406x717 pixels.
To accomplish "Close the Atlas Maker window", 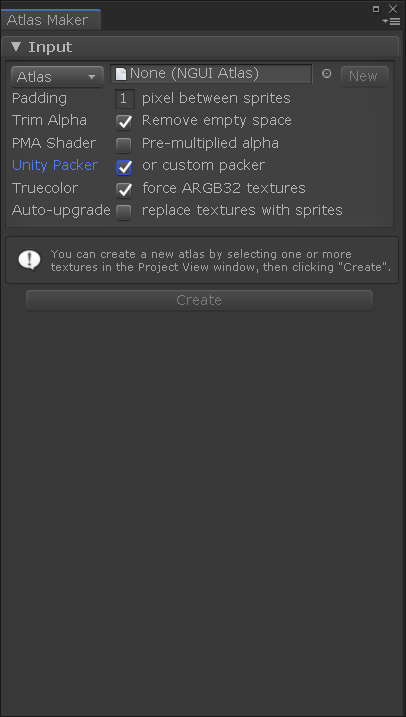I will (393, 9).
